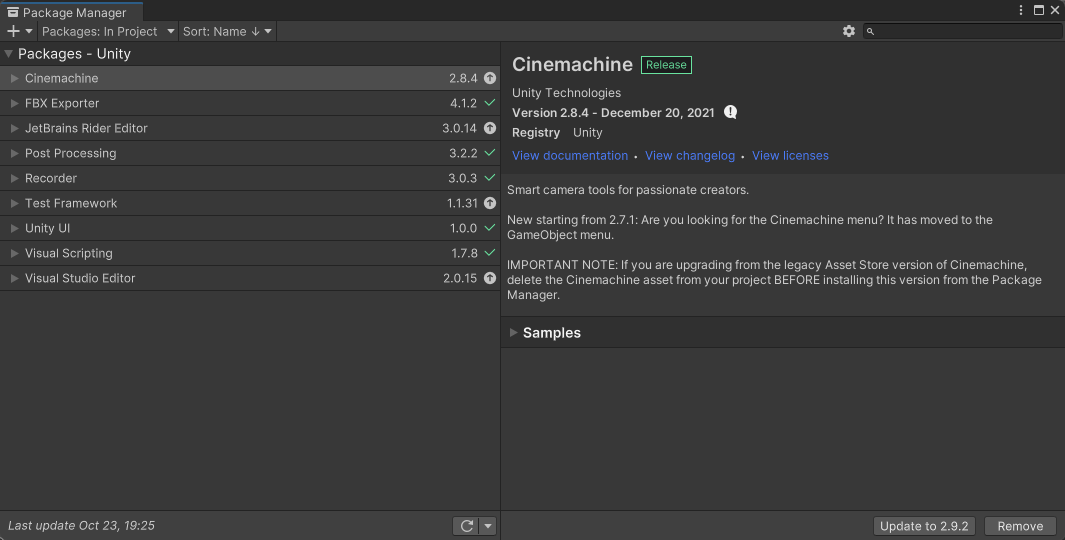1065x540 pixels.
Task: Click version 4.1.2 in FBX Exporter row
Action: 463,103
